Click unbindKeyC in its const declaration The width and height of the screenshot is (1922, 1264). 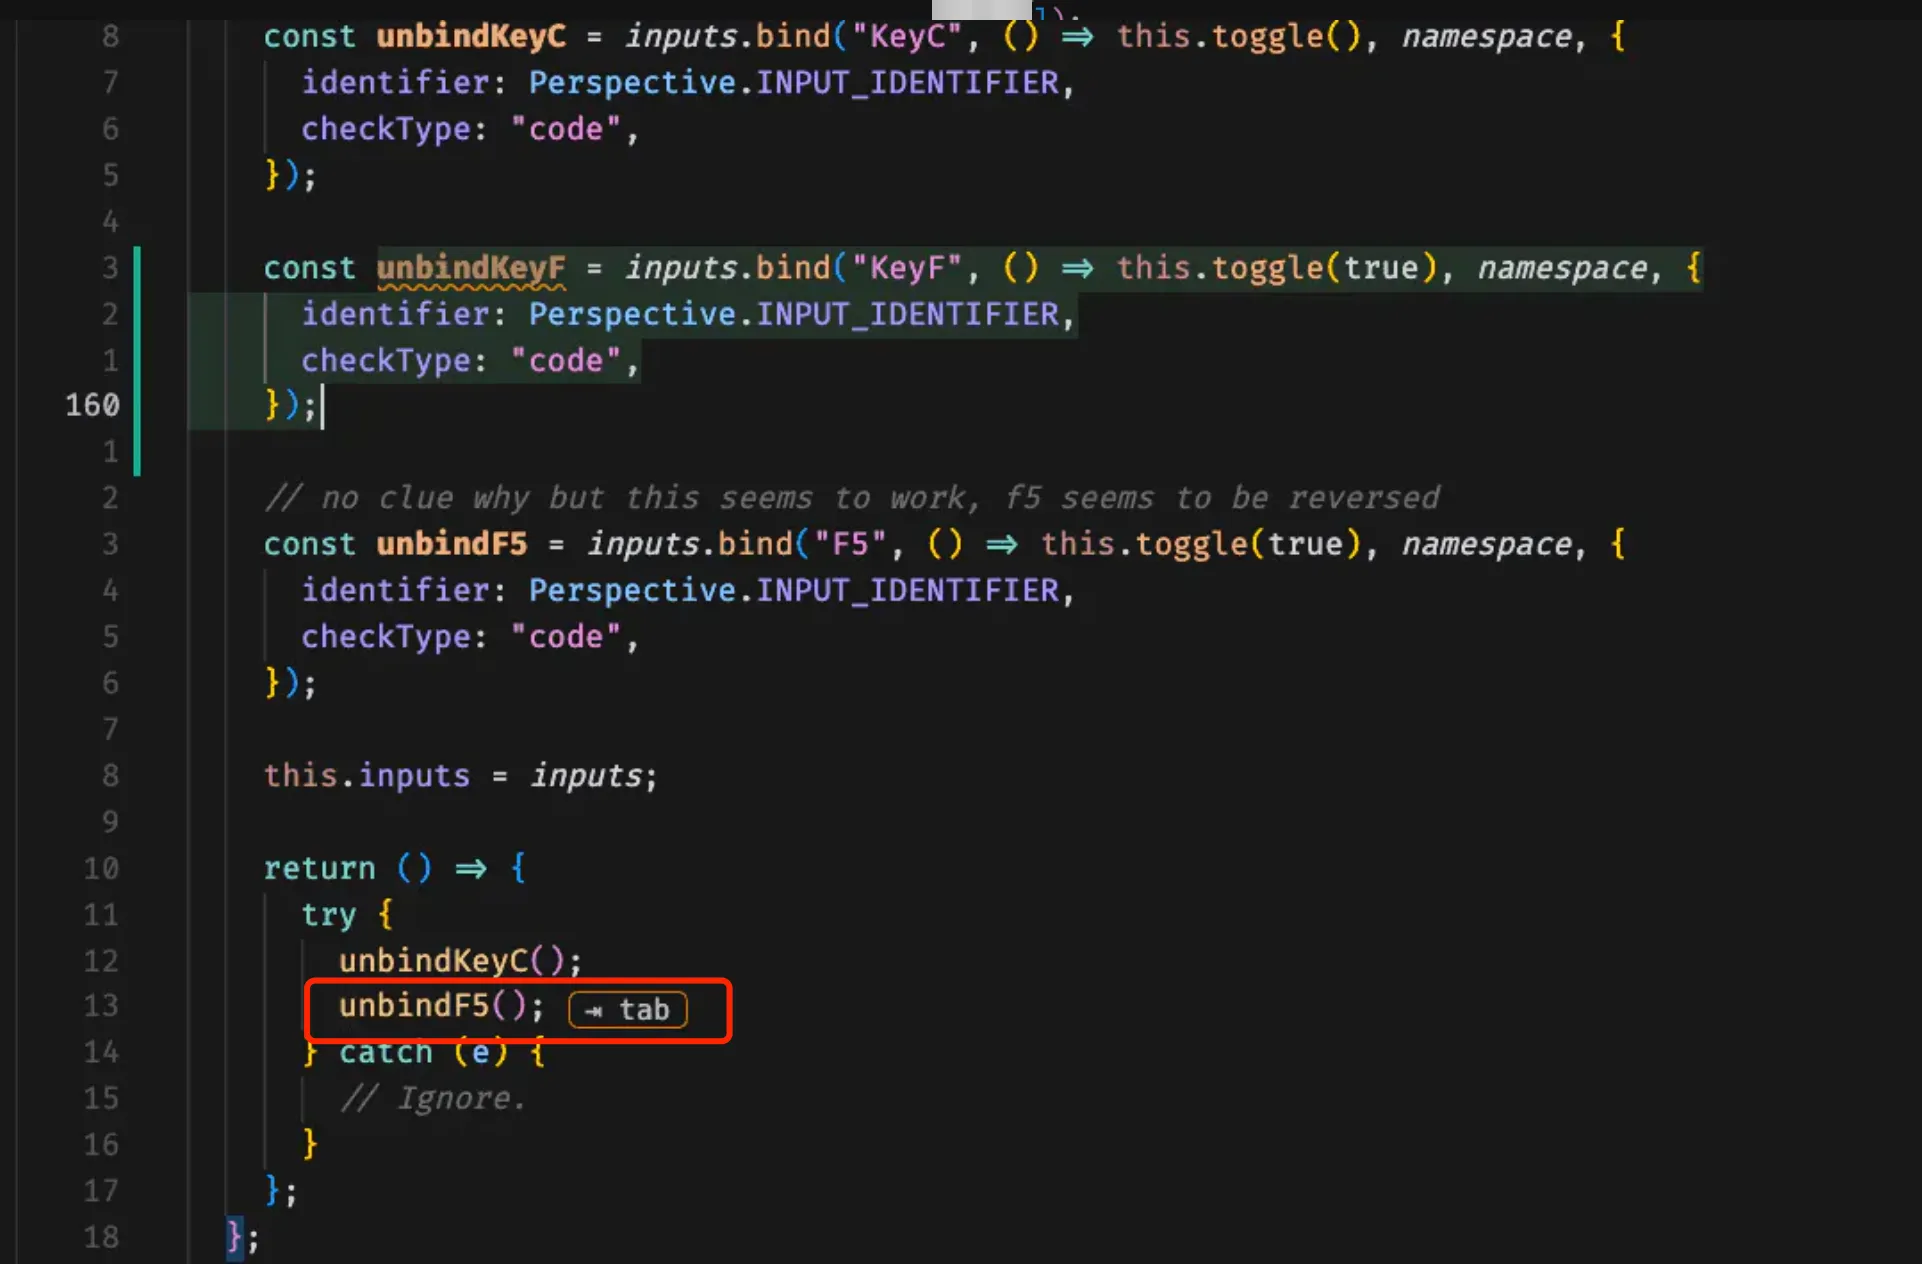(x=470, y=37)
